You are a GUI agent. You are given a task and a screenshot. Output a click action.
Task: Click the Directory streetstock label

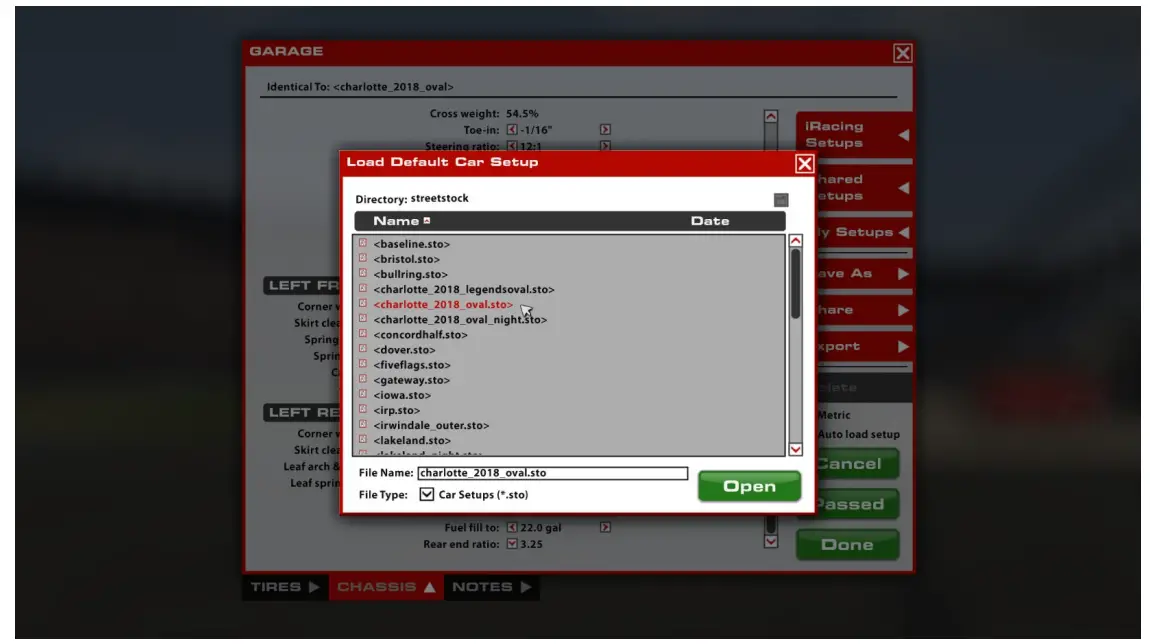pyautogui.click(x=411, y=199)
